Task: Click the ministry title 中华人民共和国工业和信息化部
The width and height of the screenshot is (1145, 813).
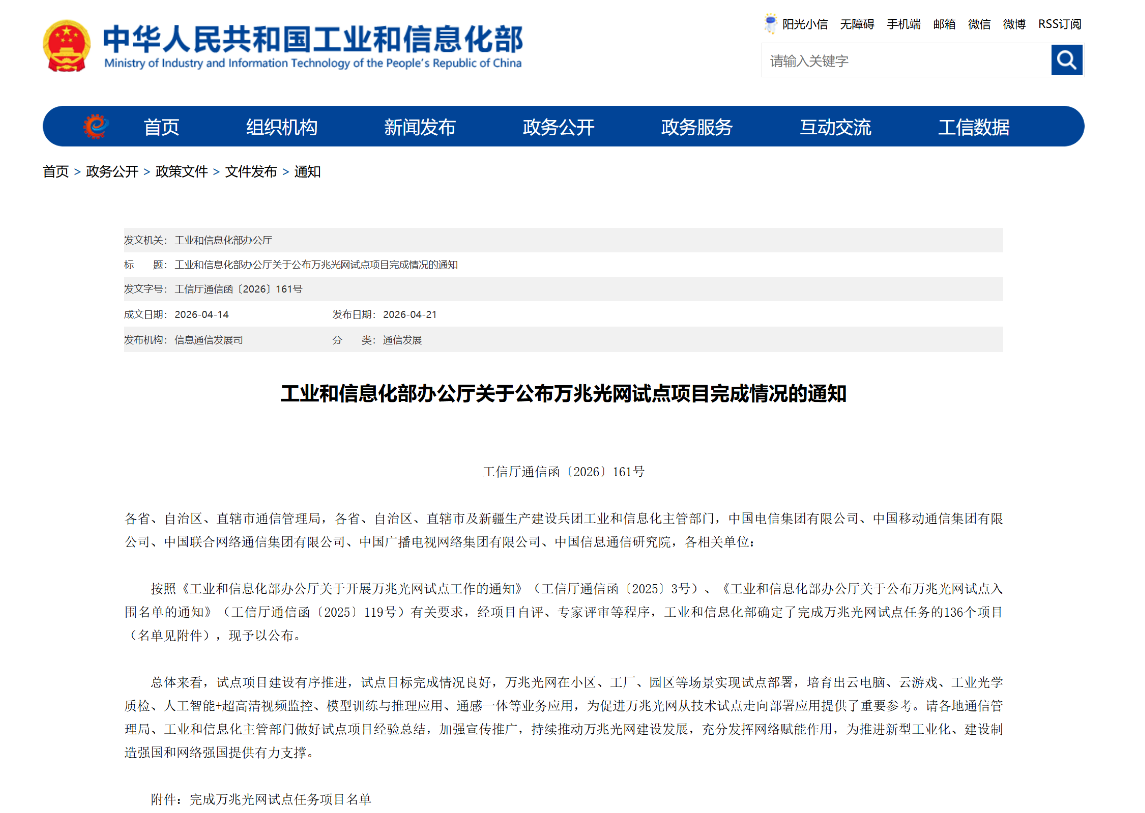Action: click(x=313, y=39)
